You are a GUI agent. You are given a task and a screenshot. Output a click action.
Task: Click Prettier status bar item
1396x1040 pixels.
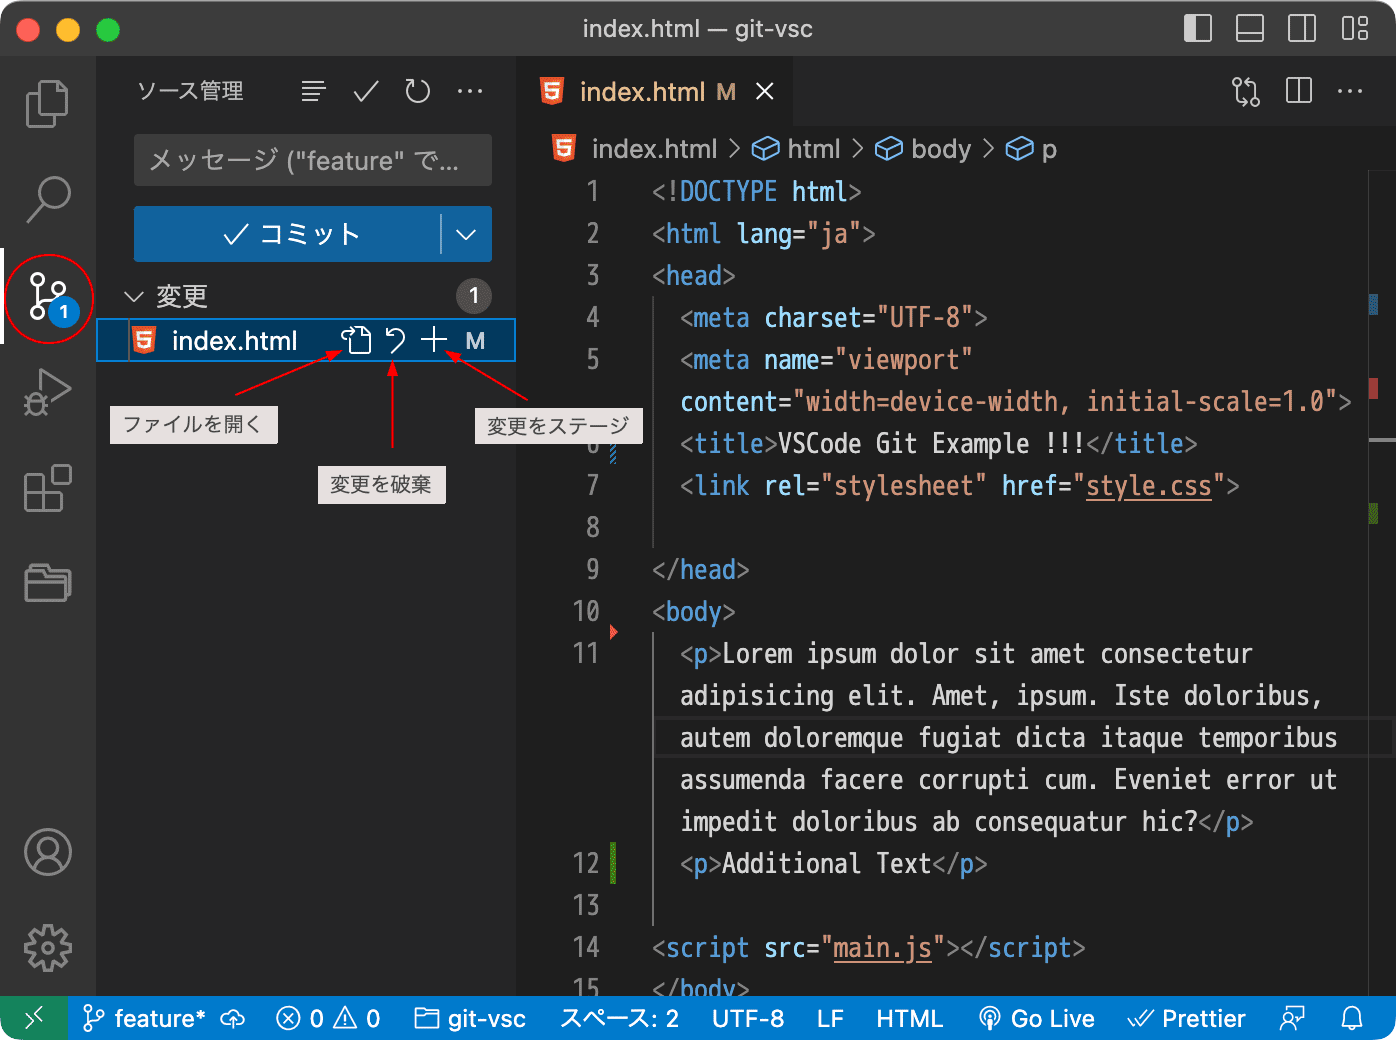pos(1186,1018)
